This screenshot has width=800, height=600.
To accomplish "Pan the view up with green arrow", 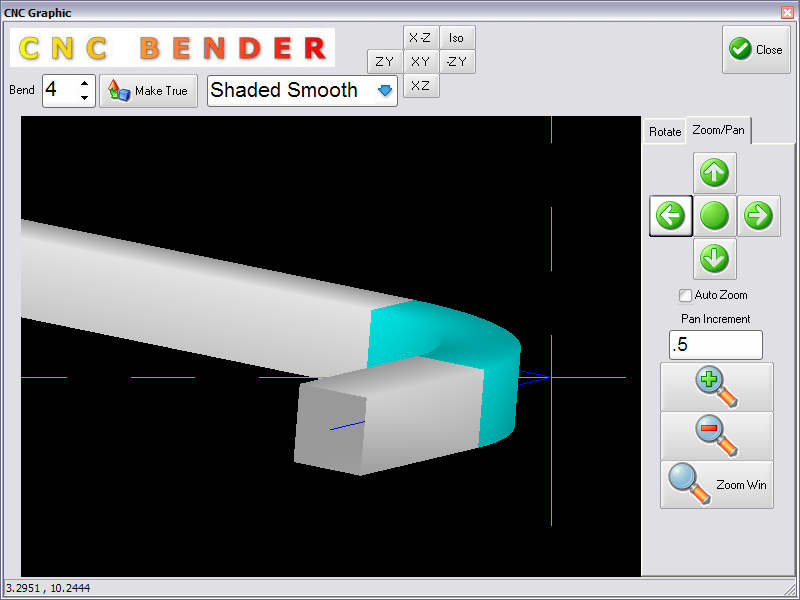I will coord(713,173).
